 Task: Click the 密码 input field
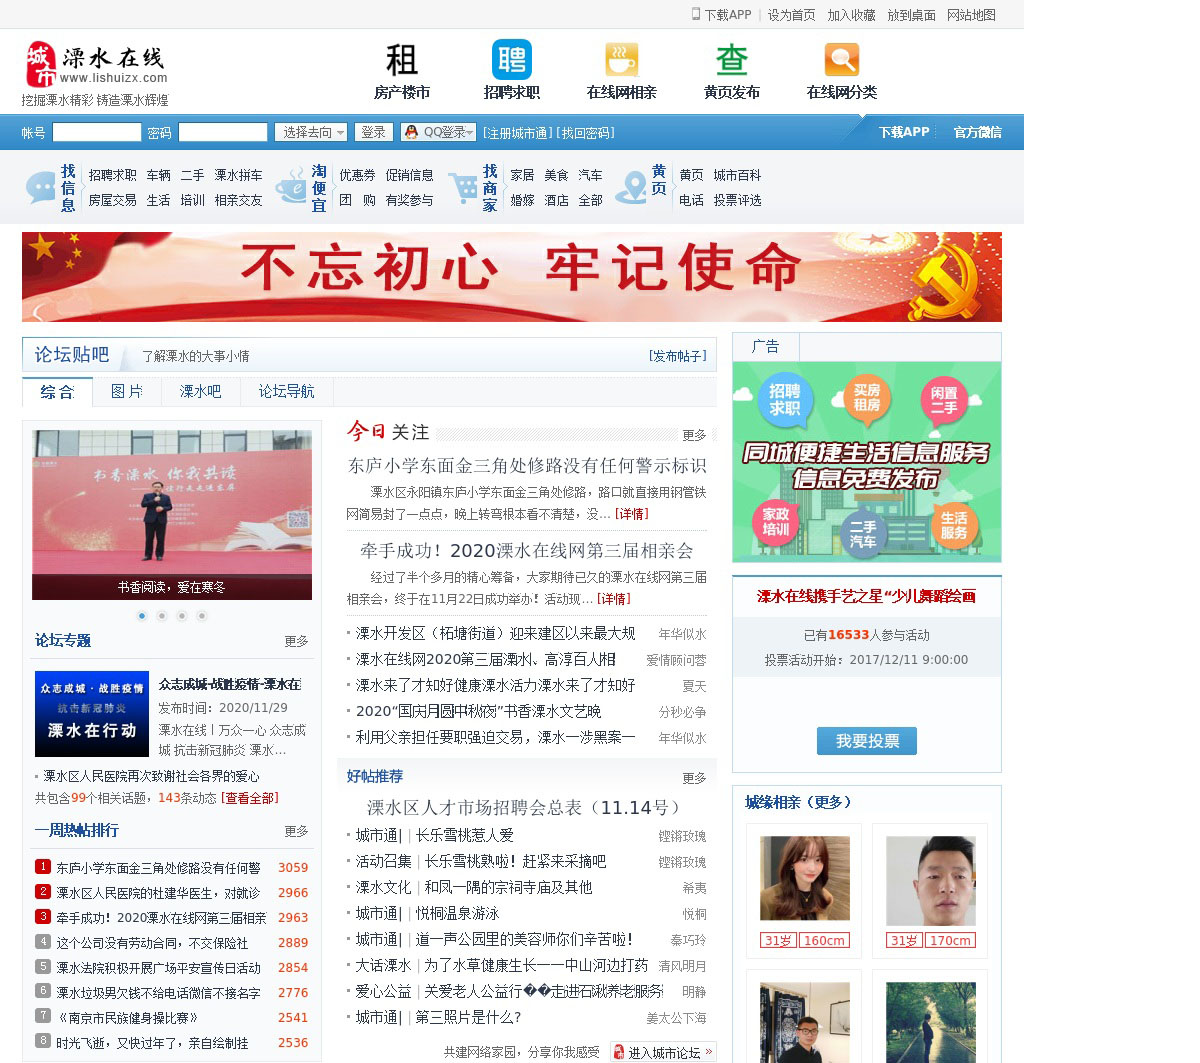click(223, 132)
